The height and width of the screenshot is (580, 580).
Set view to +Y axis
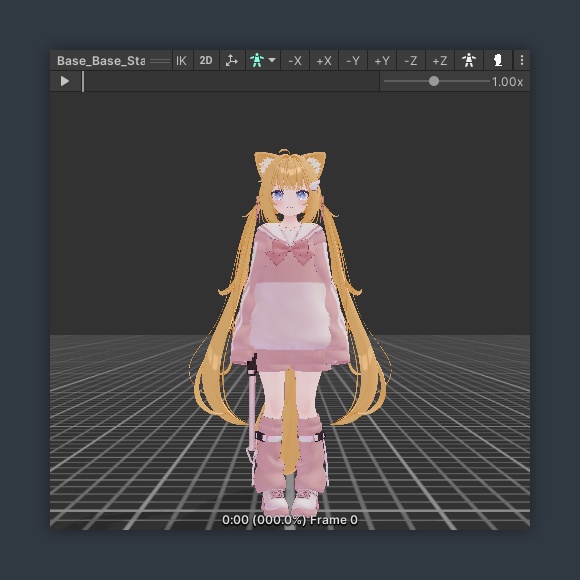(382, 61)
